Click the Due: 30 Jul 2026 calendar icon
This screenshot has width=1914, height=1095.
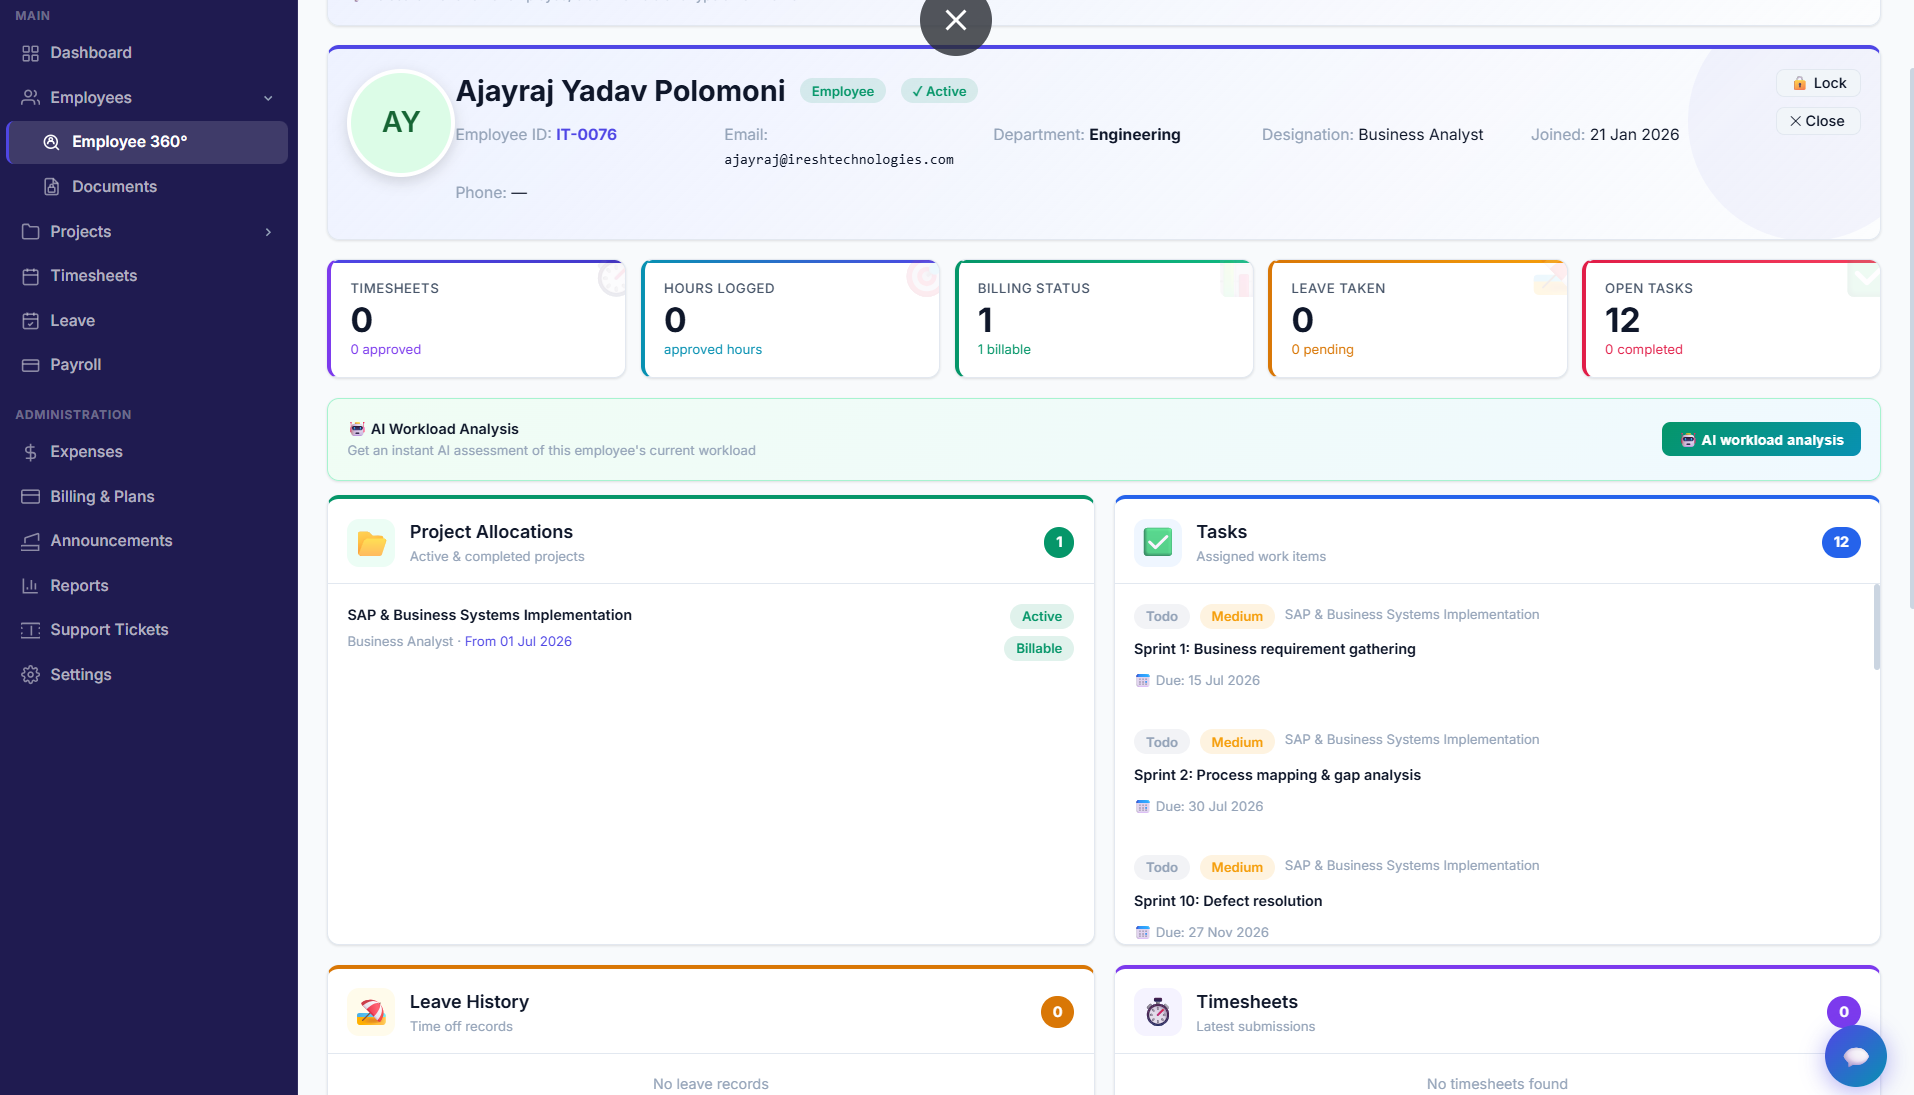pyautogui.click(x=1142, y=806)
